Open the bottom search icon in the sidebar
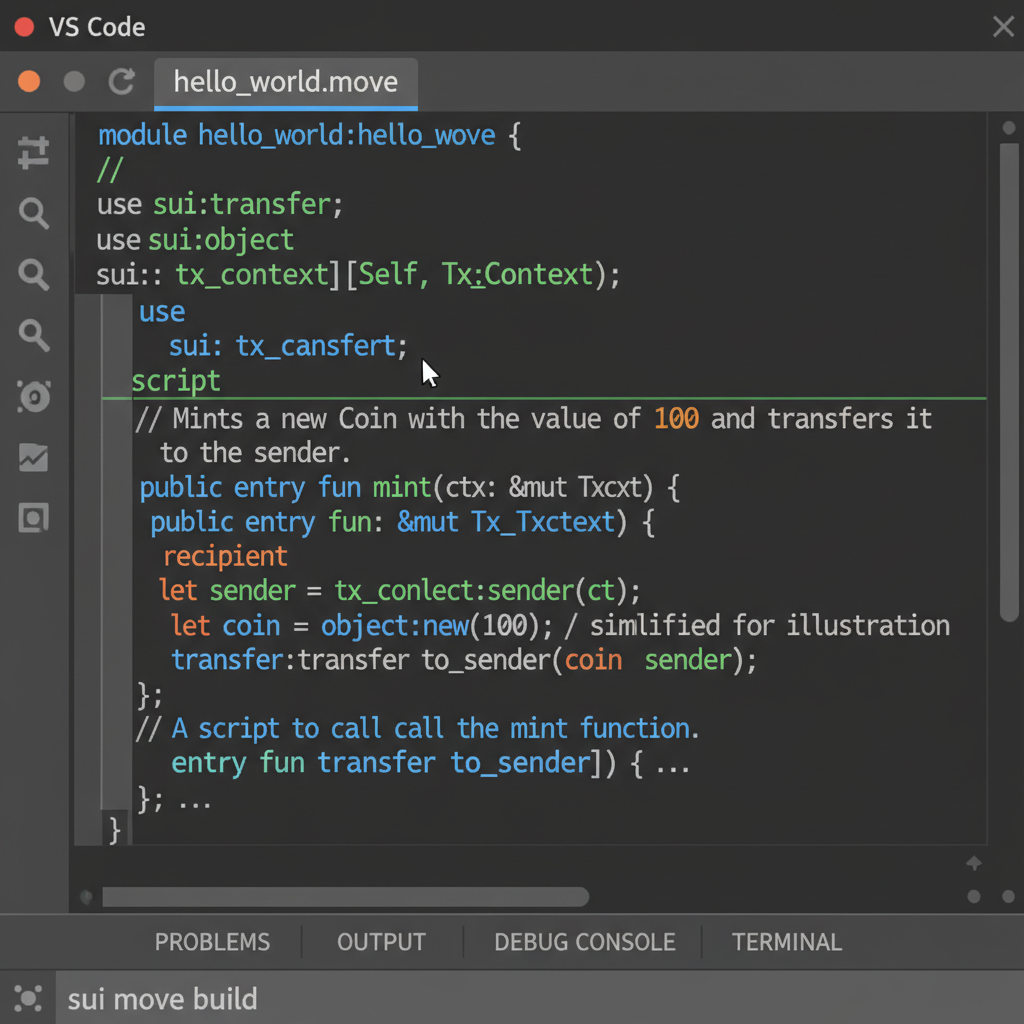 [x=33, y=336]
